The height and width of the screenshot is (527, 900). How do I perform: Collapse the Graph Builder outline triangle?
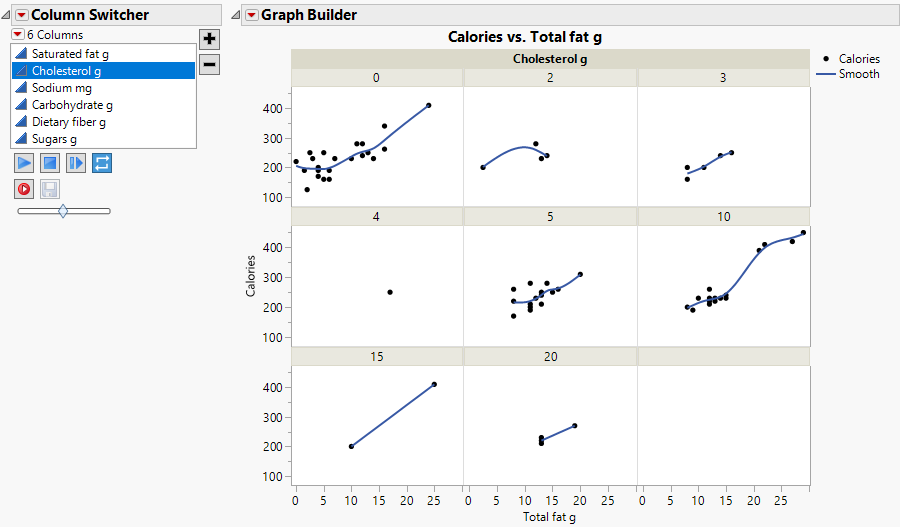click(x=236, y=15)
